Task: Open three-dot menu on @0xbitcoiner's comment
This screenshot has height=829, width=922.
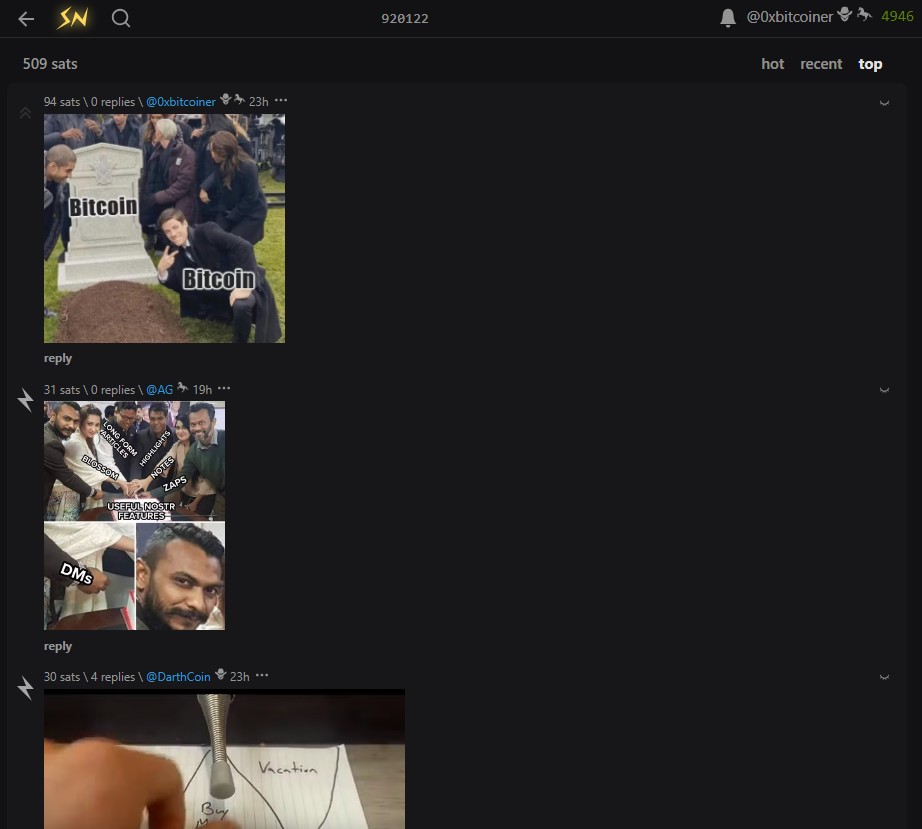Action: point(281,101)
